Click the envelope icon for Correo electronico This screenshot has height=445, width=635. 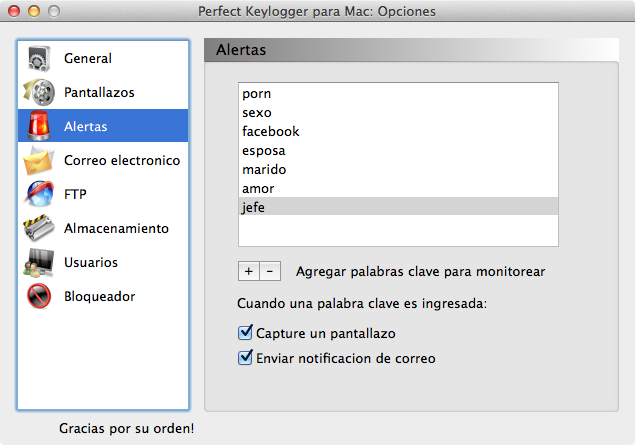coord(39,160)
